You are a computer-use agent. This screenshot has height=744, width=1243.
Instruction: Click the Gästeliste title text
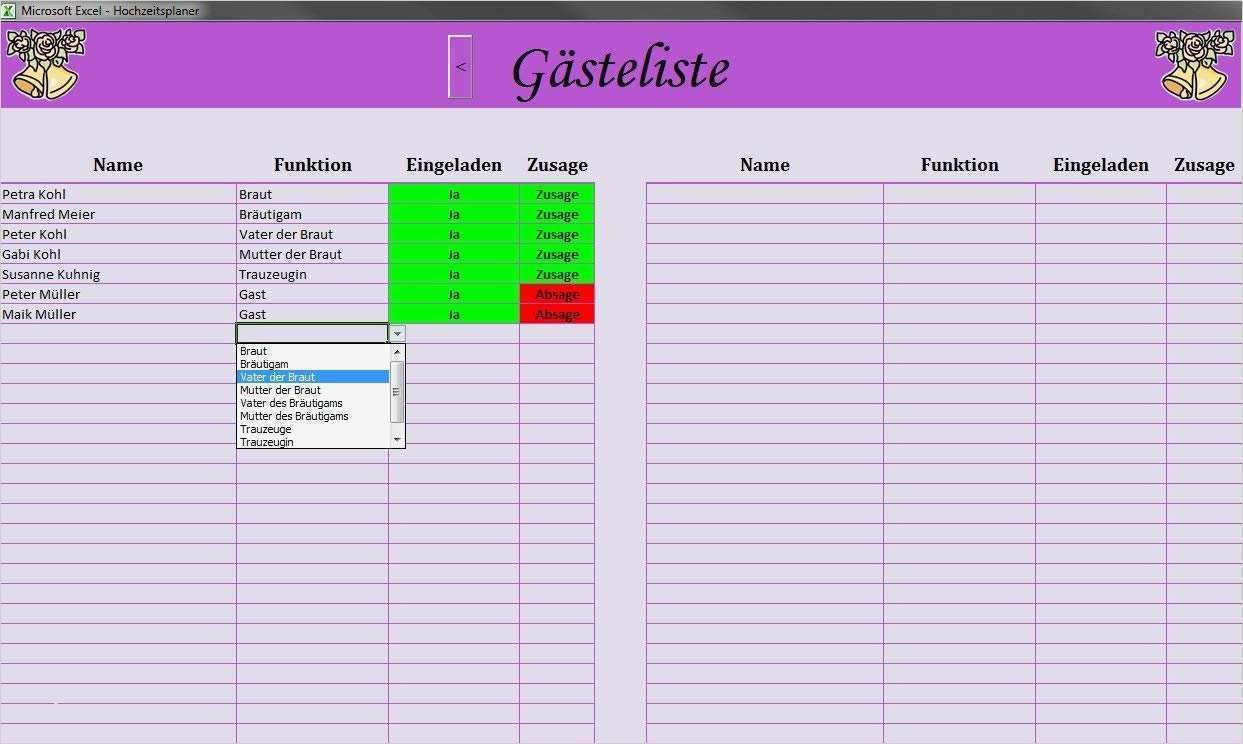pos(620,68)
